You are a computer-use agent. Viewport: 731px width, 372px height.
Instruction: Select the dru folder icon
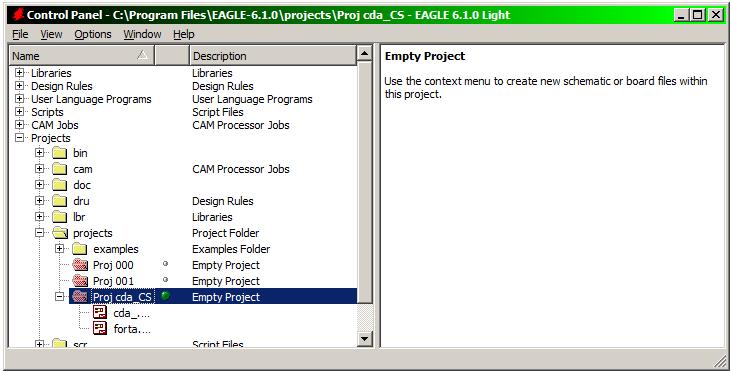point(60,201)
